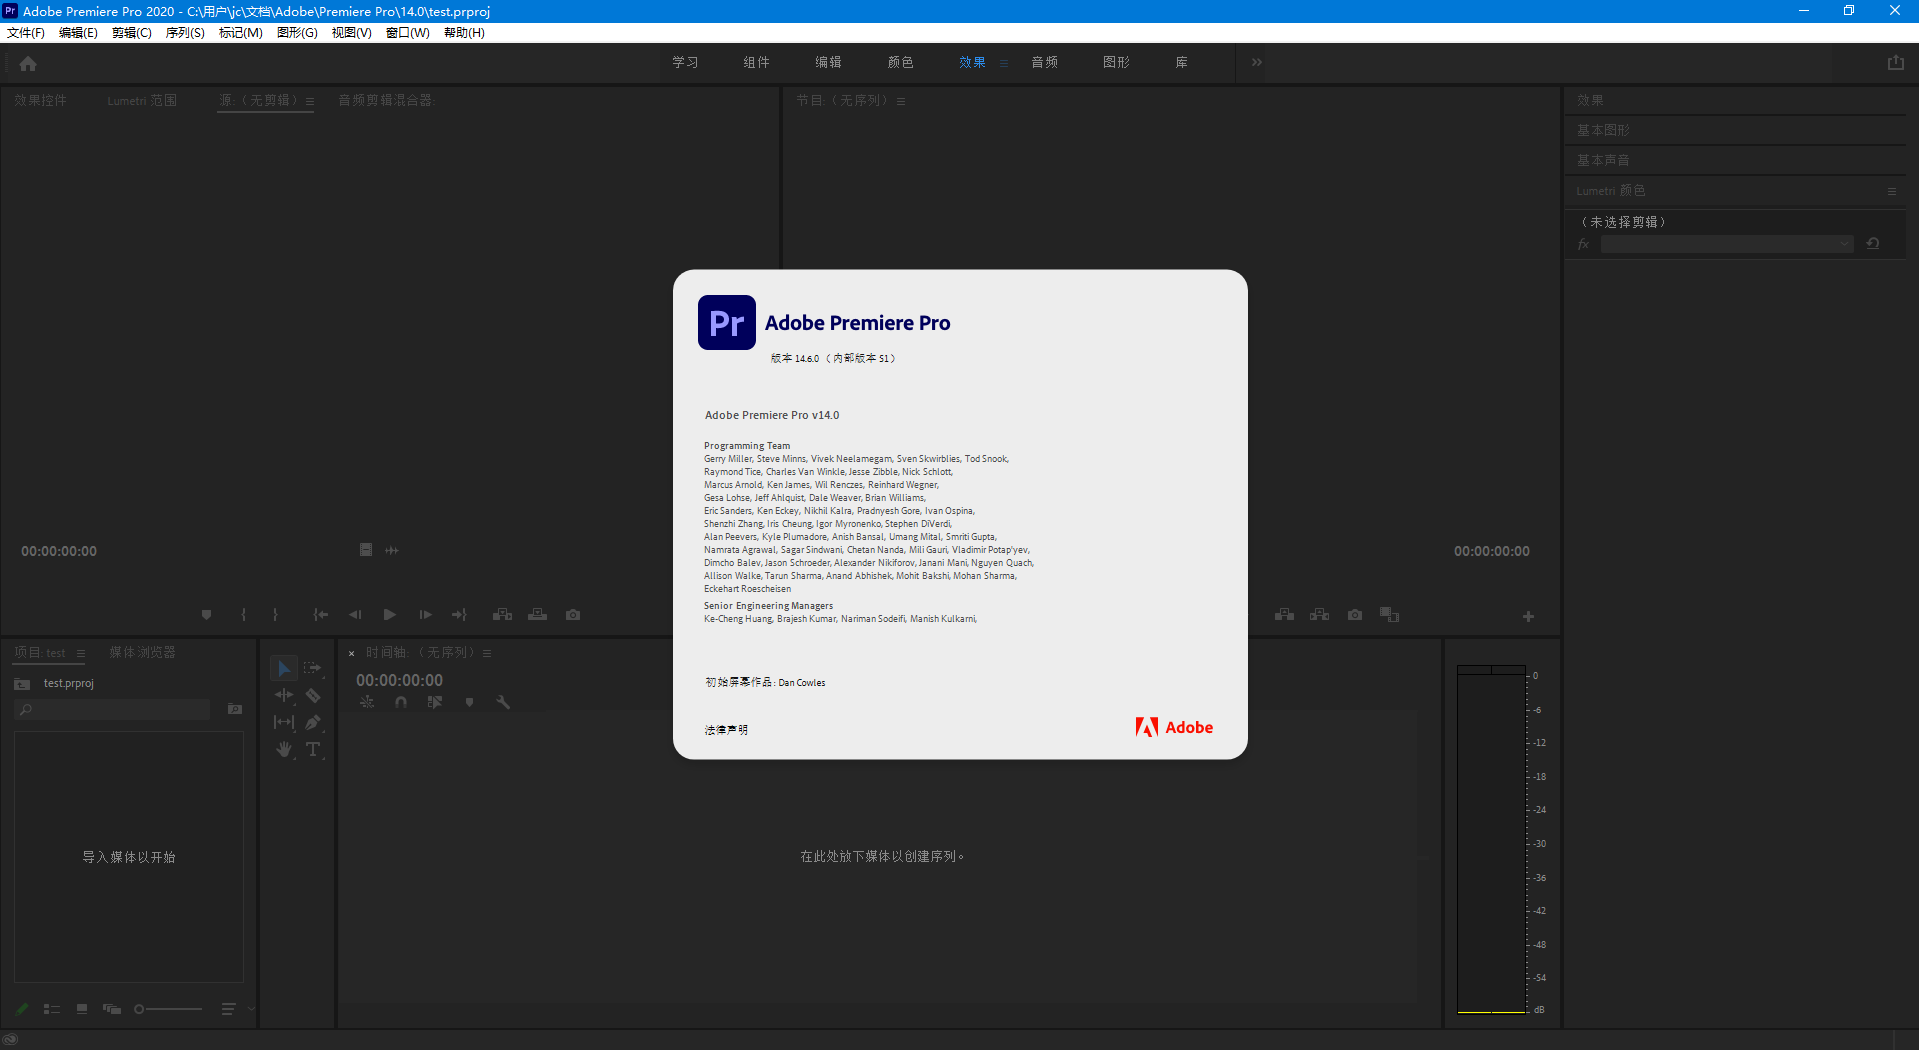
Task: Open the timeline panel hamburger menu
Action: [487, 653]
